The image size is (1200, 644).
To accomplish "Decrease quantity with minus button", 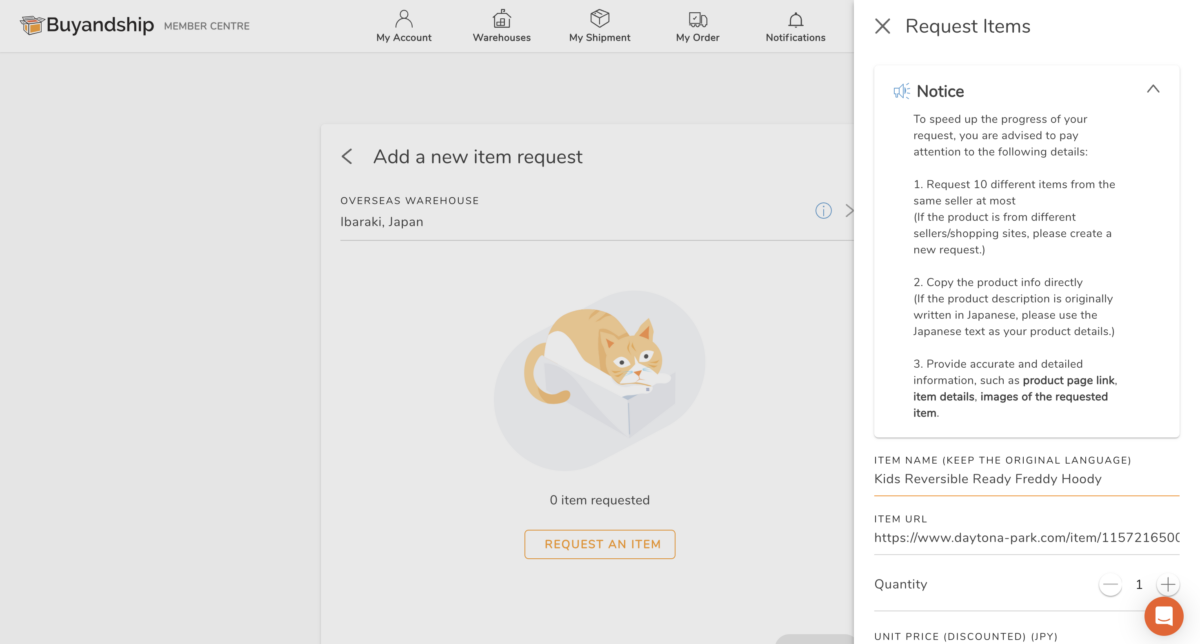I will click(x=1110, y=585).
